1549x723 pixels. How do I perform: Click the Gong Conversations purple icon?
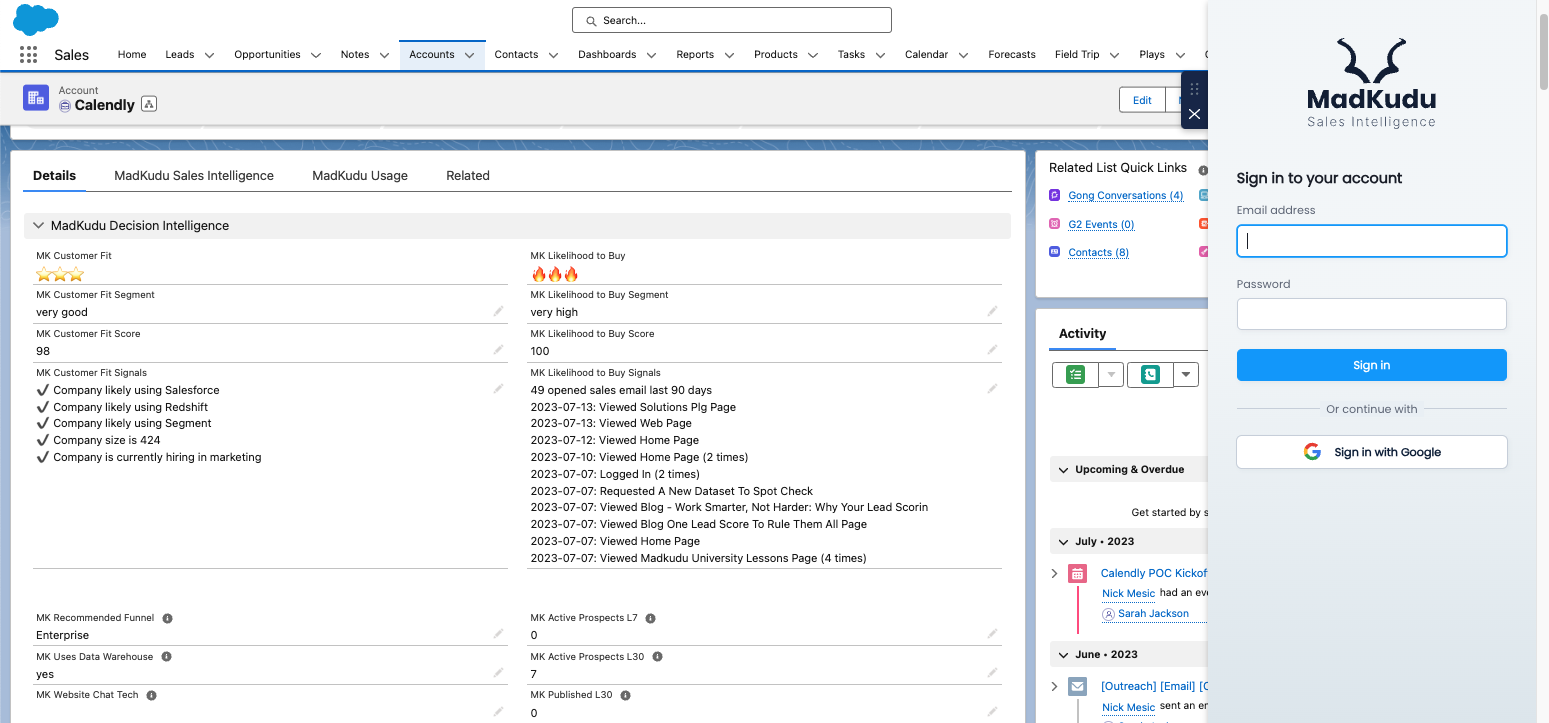tap(1055, 195)
